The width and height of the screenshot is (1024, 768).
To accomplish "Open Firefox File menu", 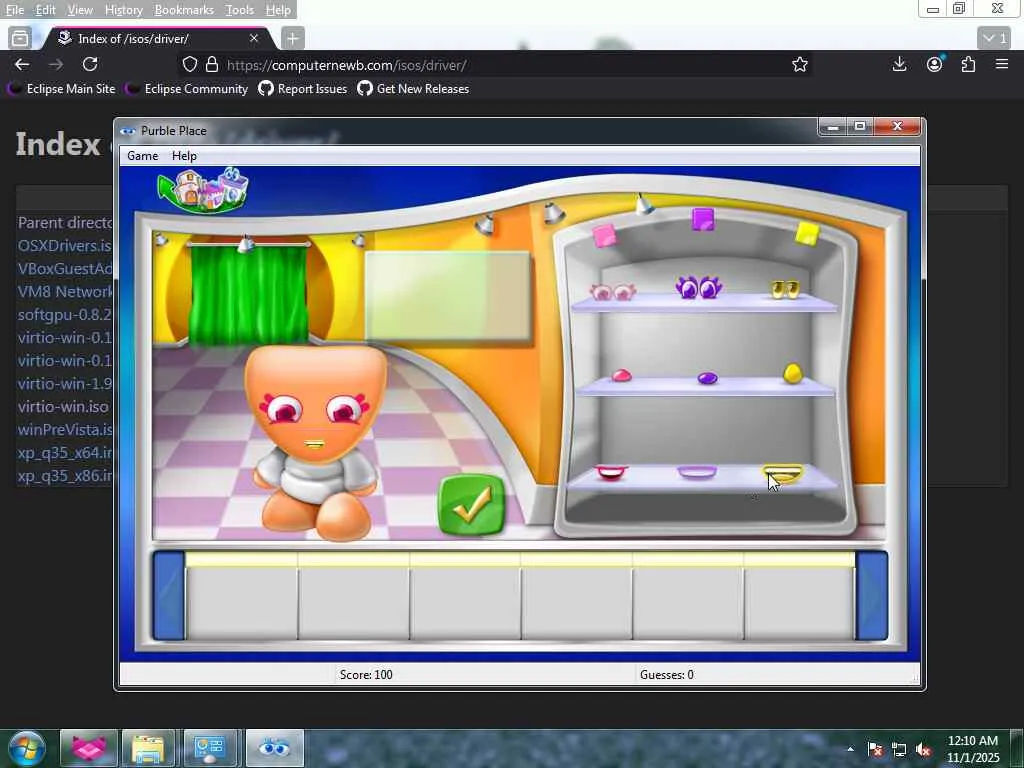I will pyautogui.click(x=14, y=10).
